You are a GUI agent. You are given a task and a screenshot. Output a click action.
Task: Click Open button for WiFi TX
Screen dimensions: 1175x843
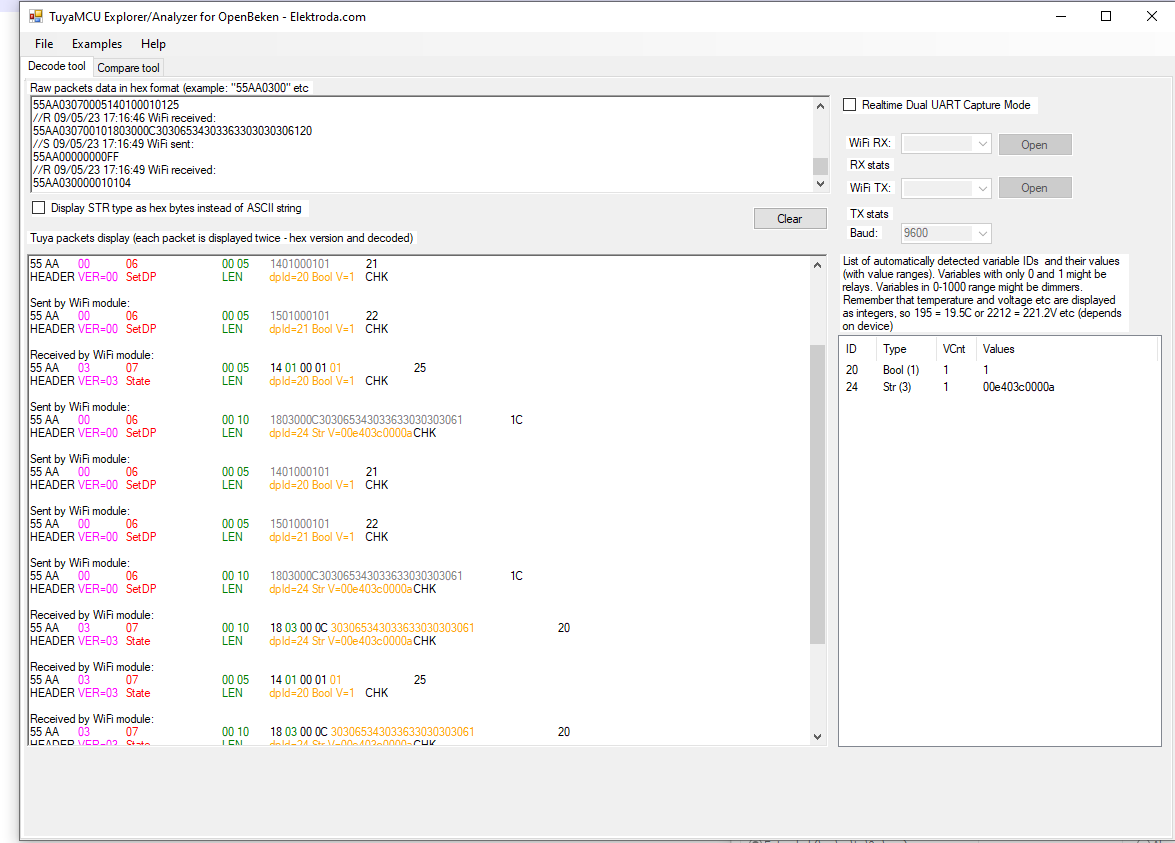[x=1035, y=188]
